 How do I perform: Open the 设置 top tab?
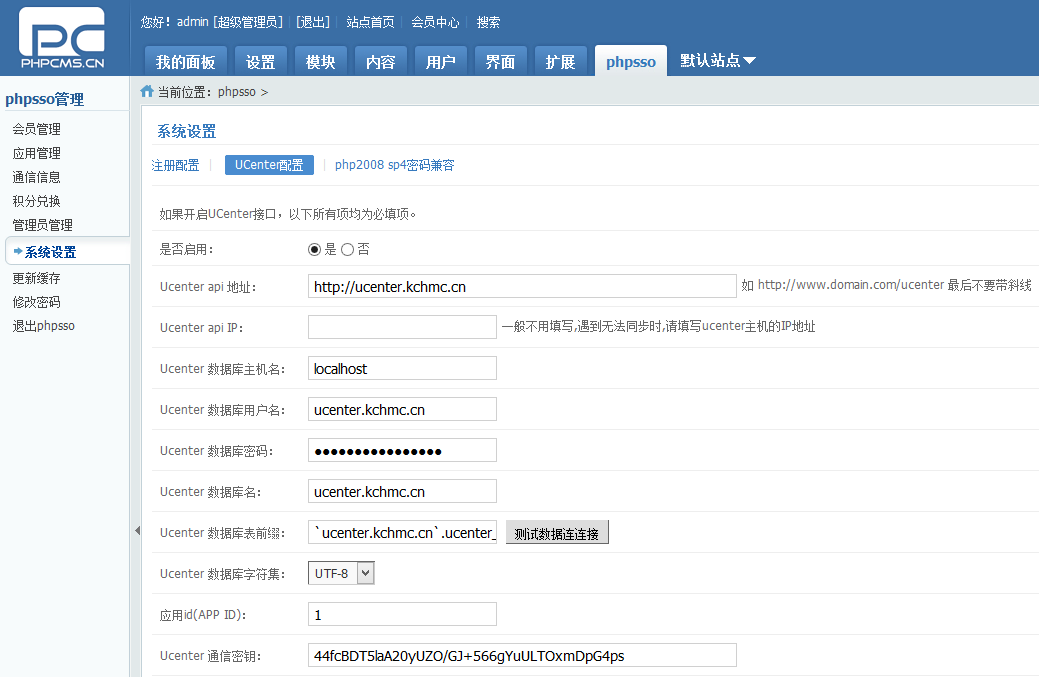pos(260,62)
